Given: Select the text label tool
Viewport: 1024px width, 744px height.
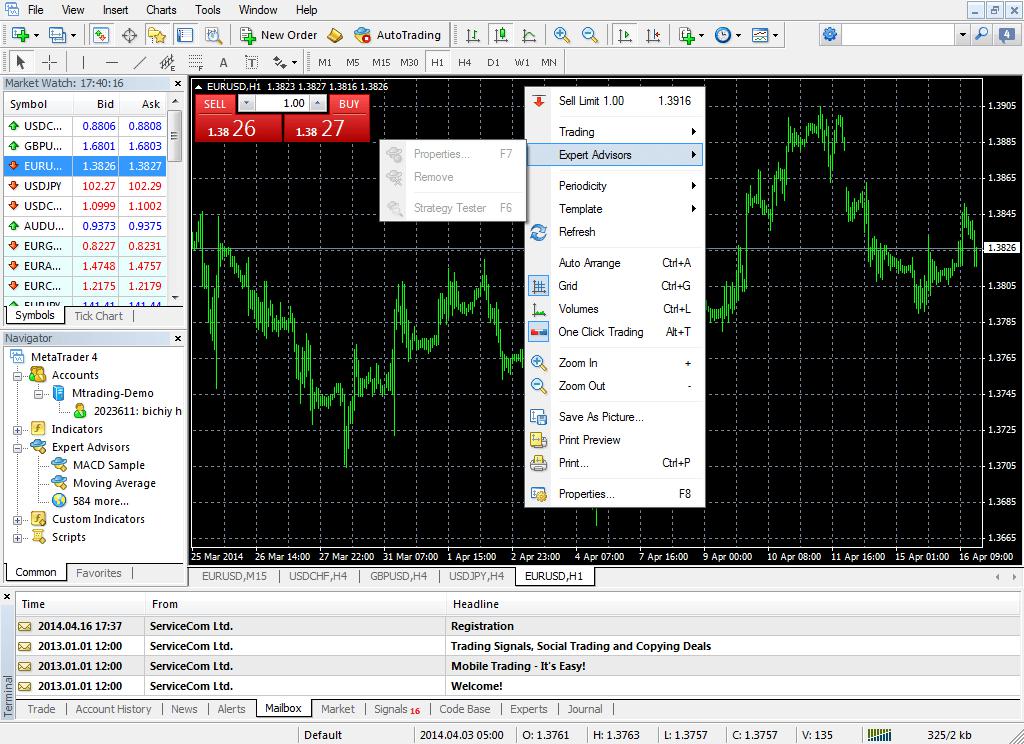Looking at the screenshot, I should pos(251,62).
